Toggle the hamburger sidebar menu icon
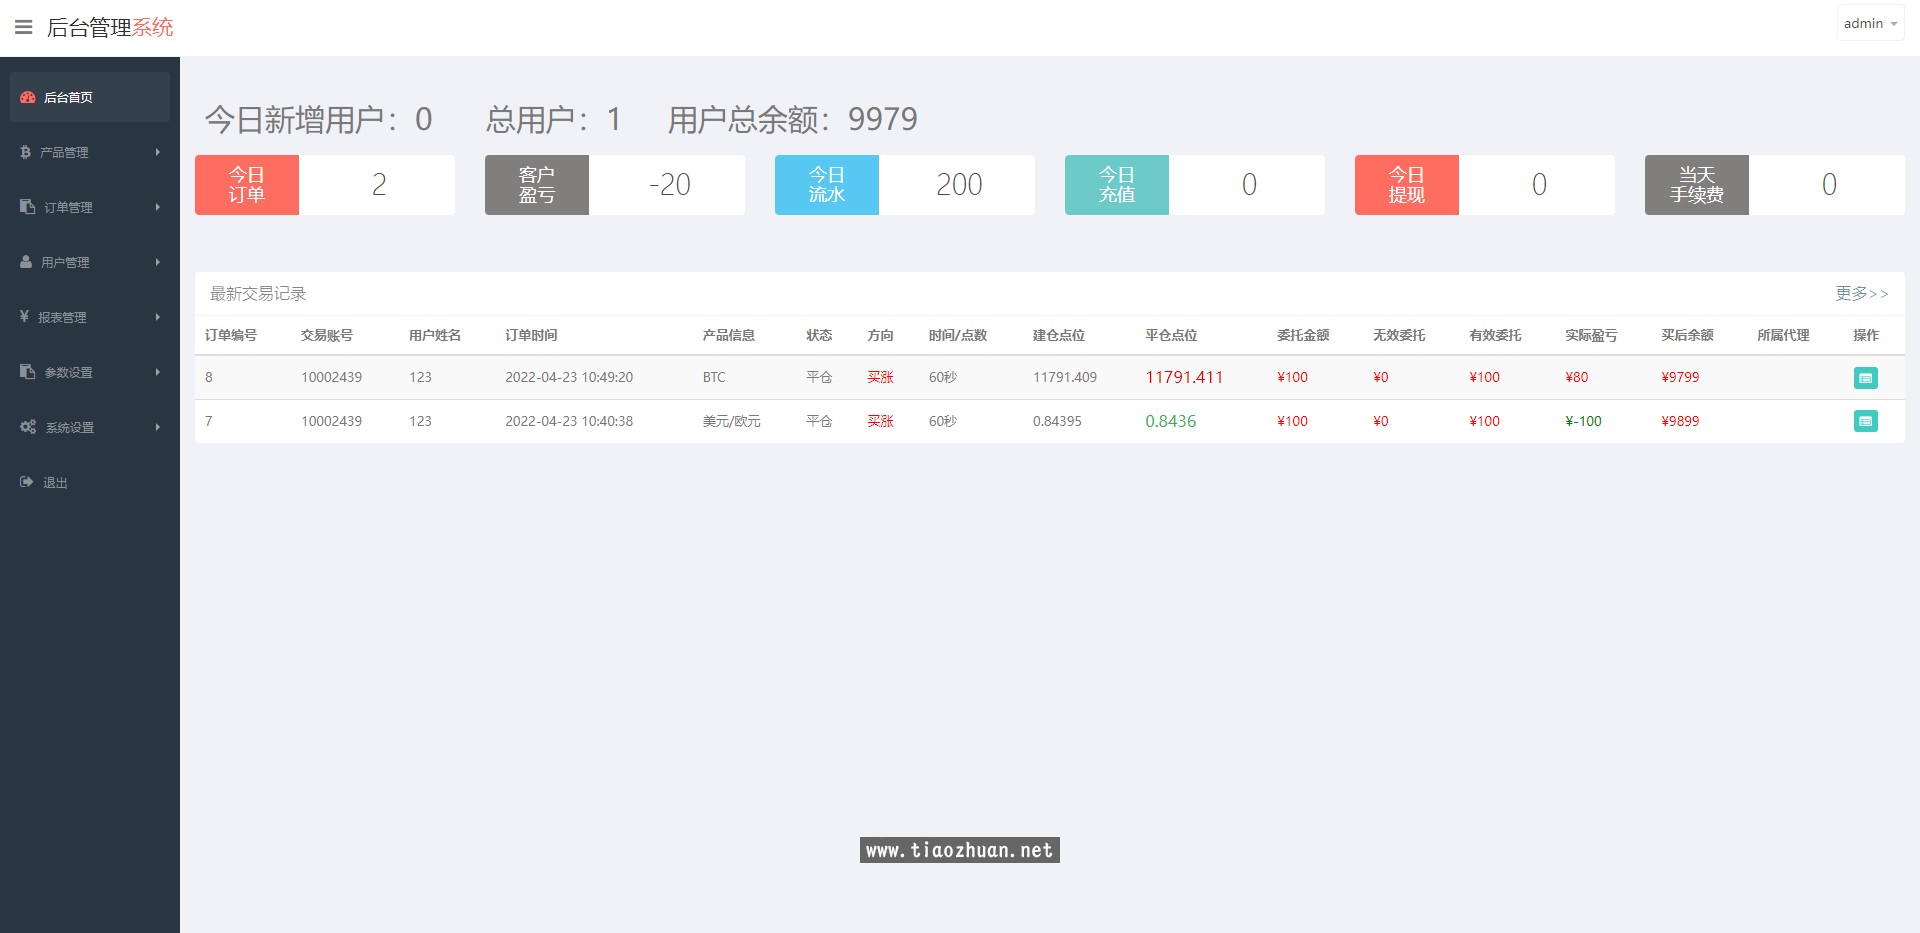 coord(24,27)
